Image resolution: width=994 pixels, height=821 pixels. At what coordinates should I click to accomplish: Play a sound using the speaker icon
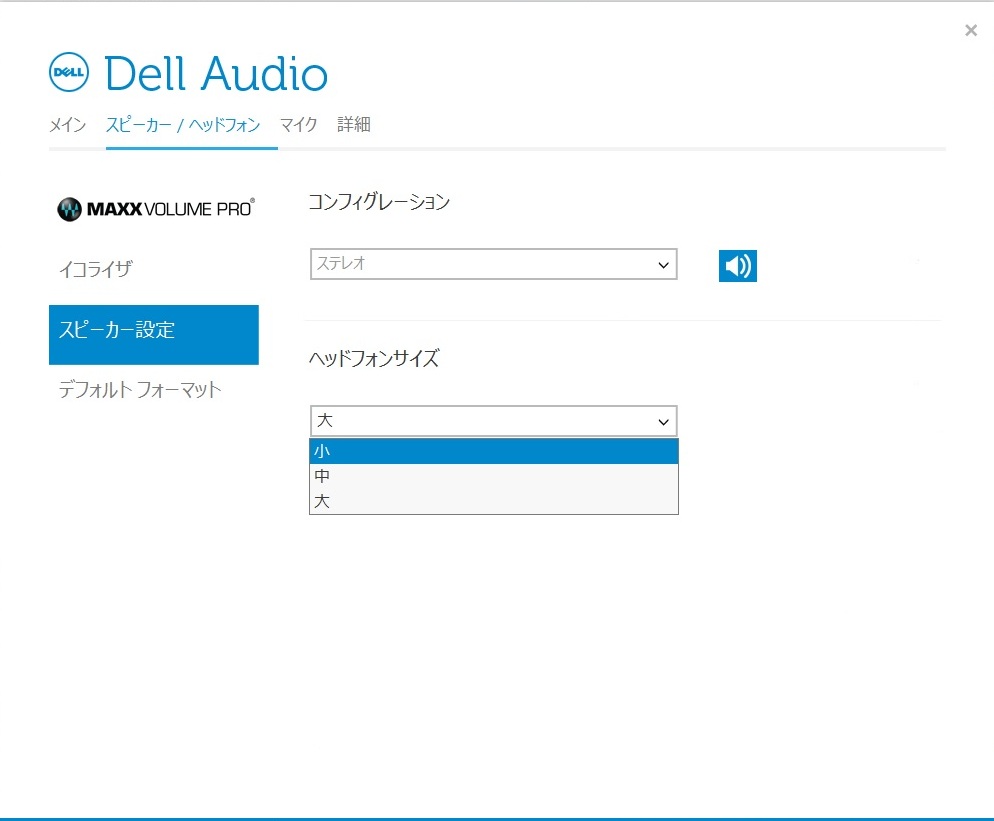click(737, 265)
